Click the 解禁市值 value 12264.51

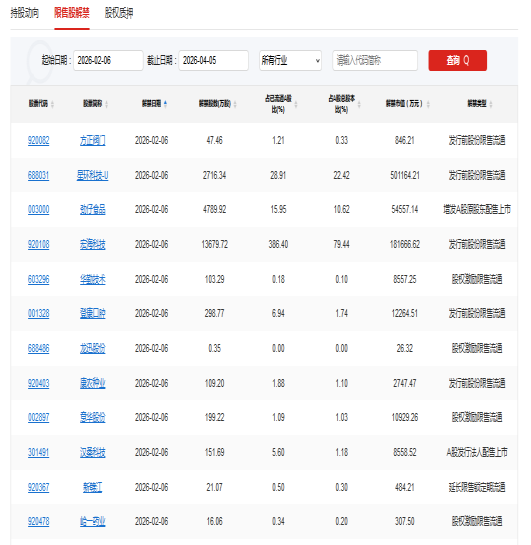pos(405,314)
